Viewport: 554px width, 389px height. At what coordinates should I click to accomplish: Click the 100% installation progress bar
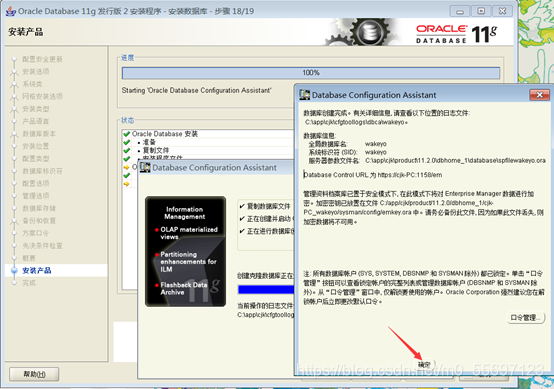click(311, 73)
